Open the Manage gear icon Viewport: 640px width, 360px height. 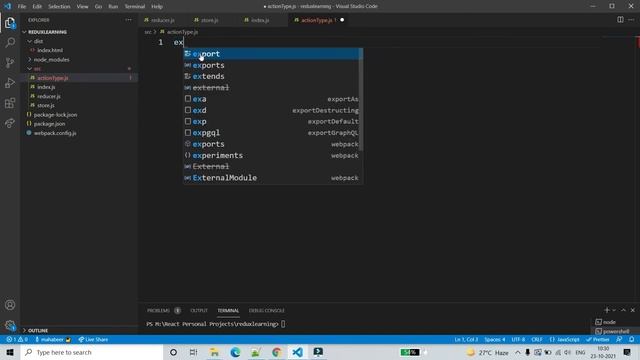point(10,325)
